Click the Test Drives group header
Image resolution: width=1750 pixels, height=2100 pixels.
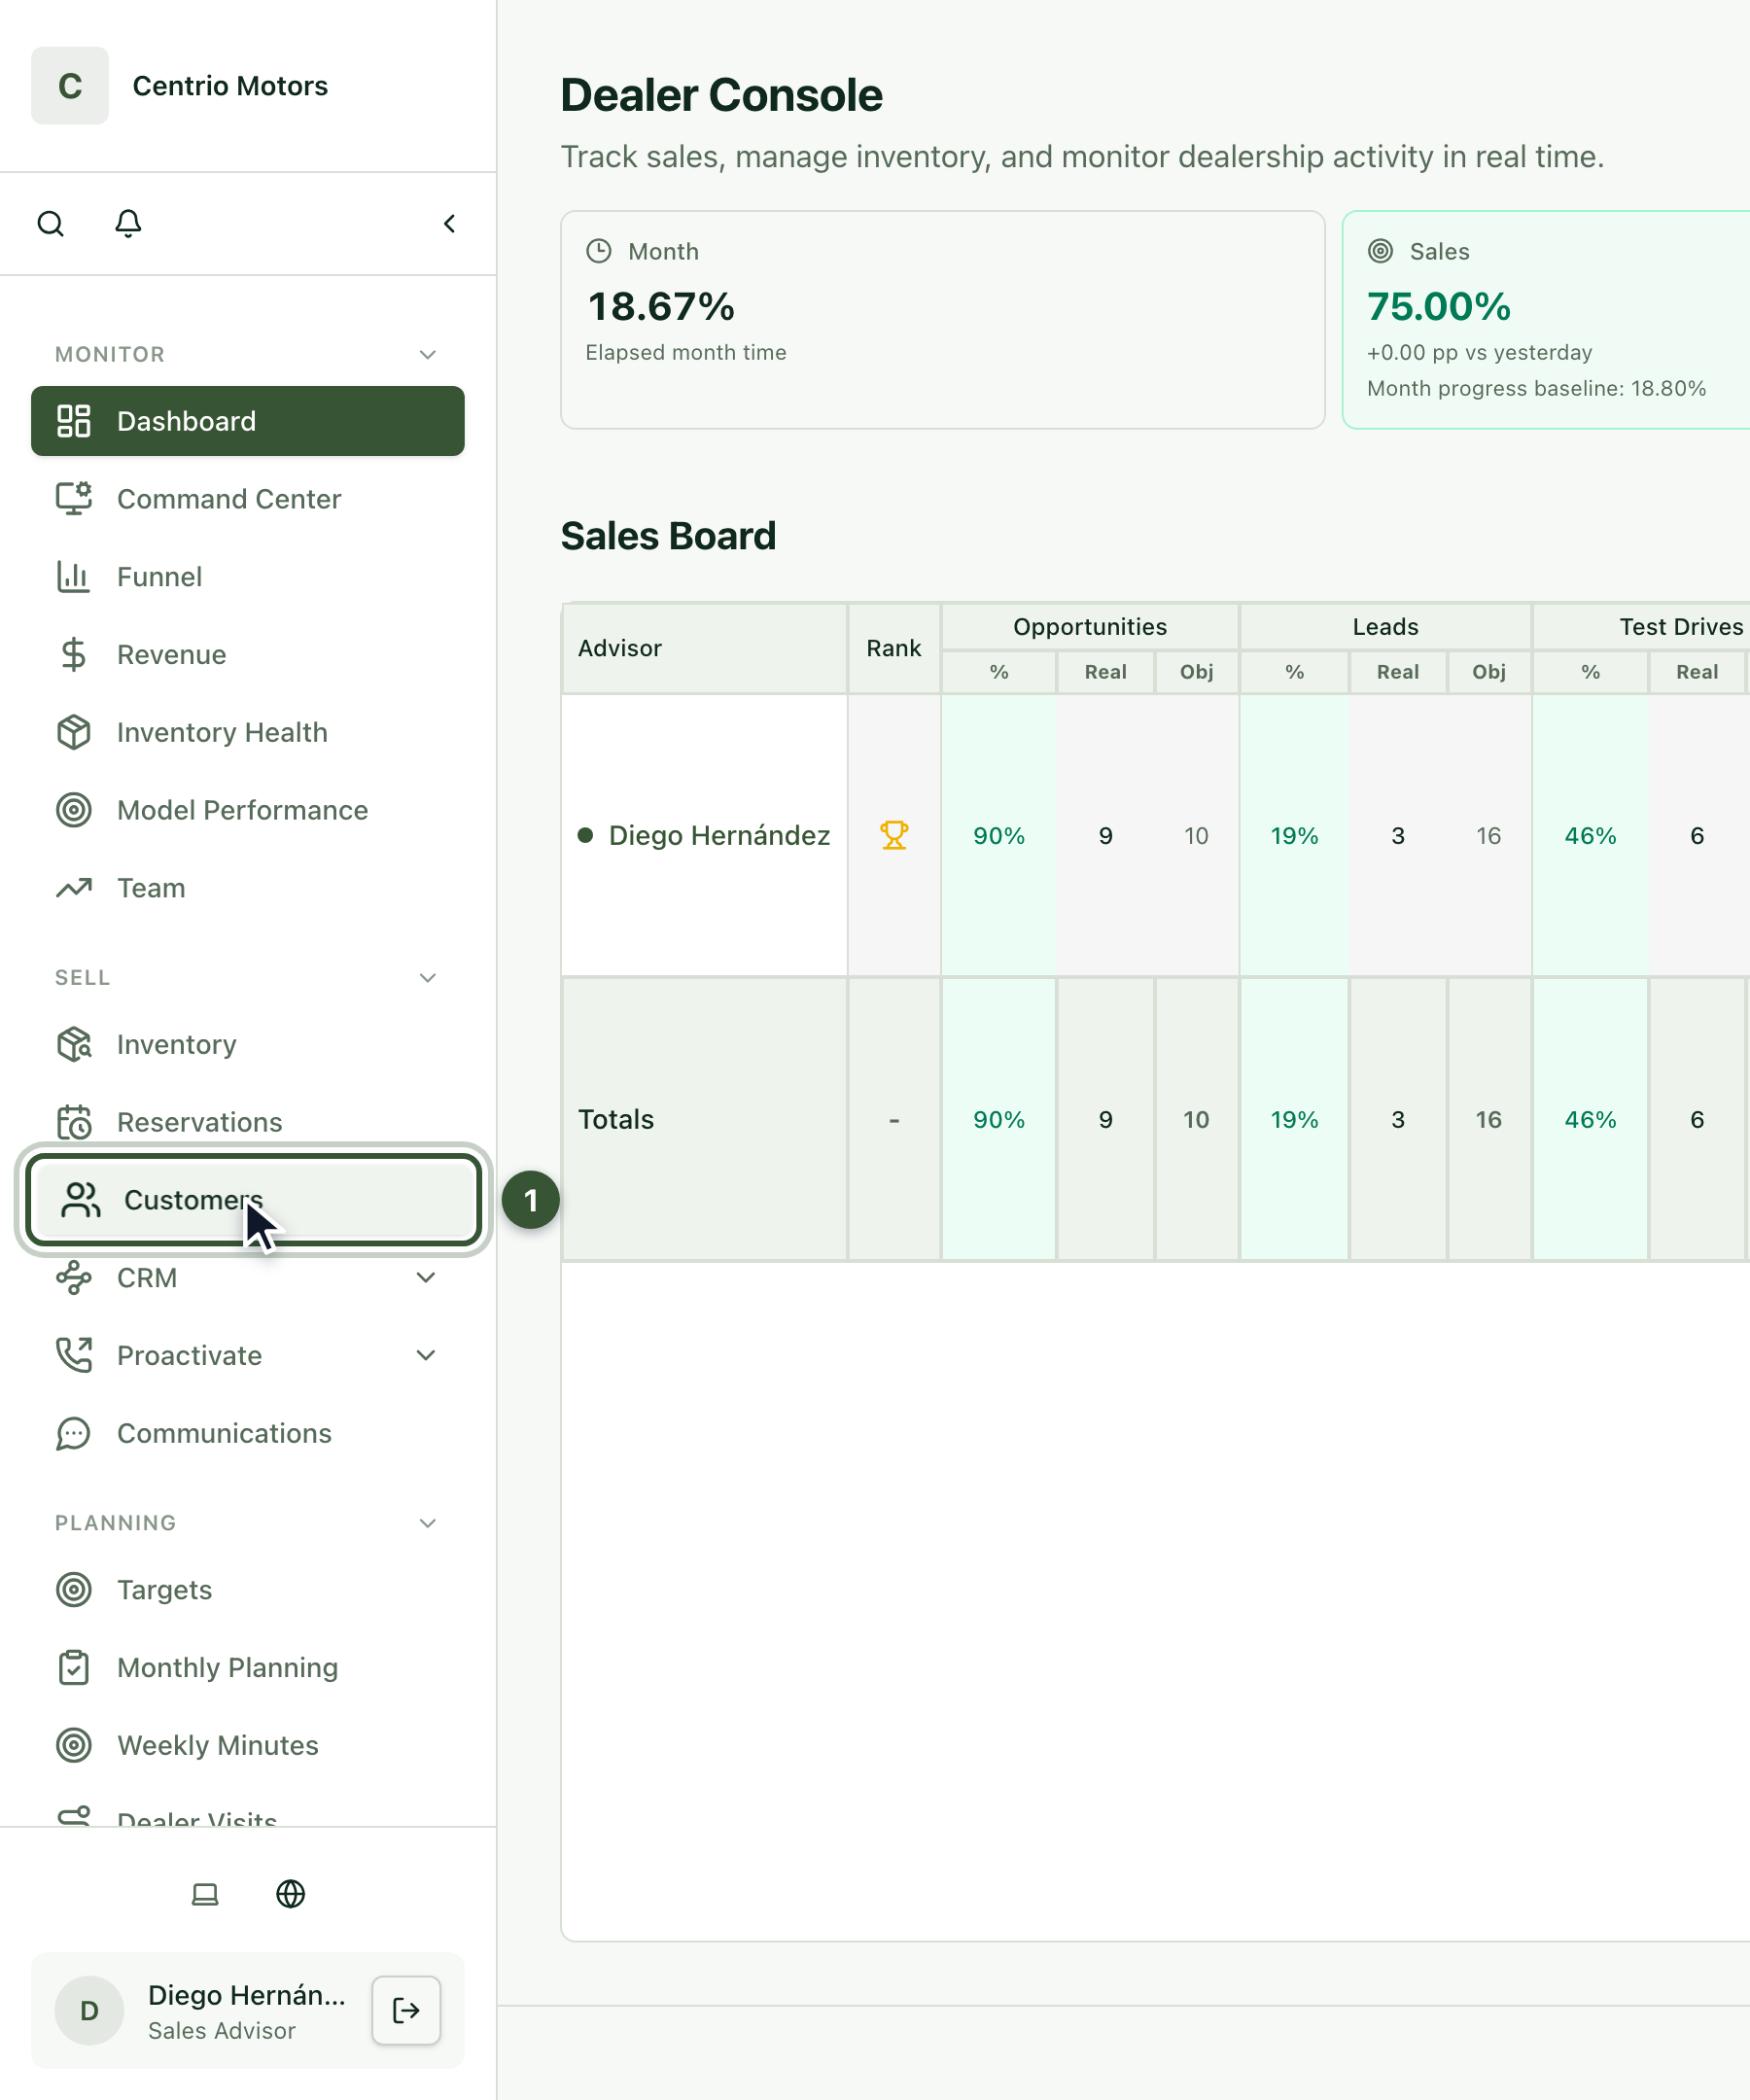(x=1642, y=627)
